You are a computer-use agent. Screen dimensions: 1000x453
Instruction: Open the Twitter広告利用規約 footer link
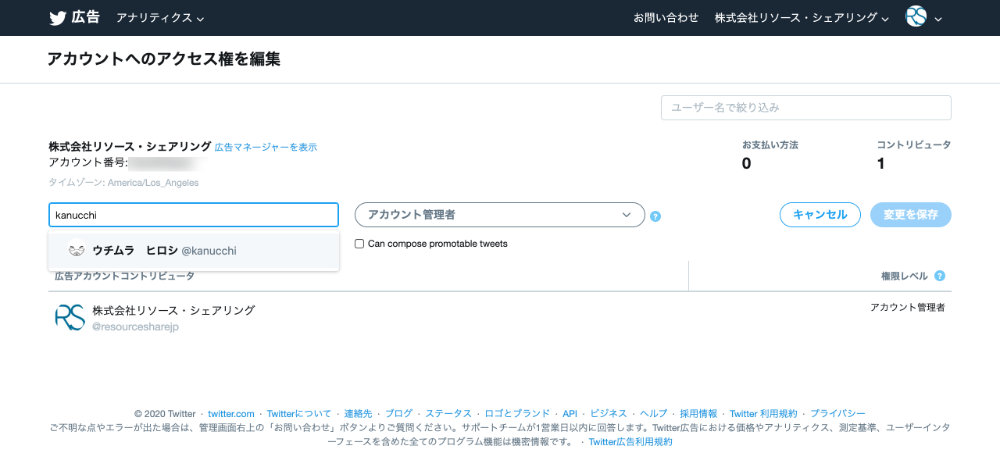point(630,442)
